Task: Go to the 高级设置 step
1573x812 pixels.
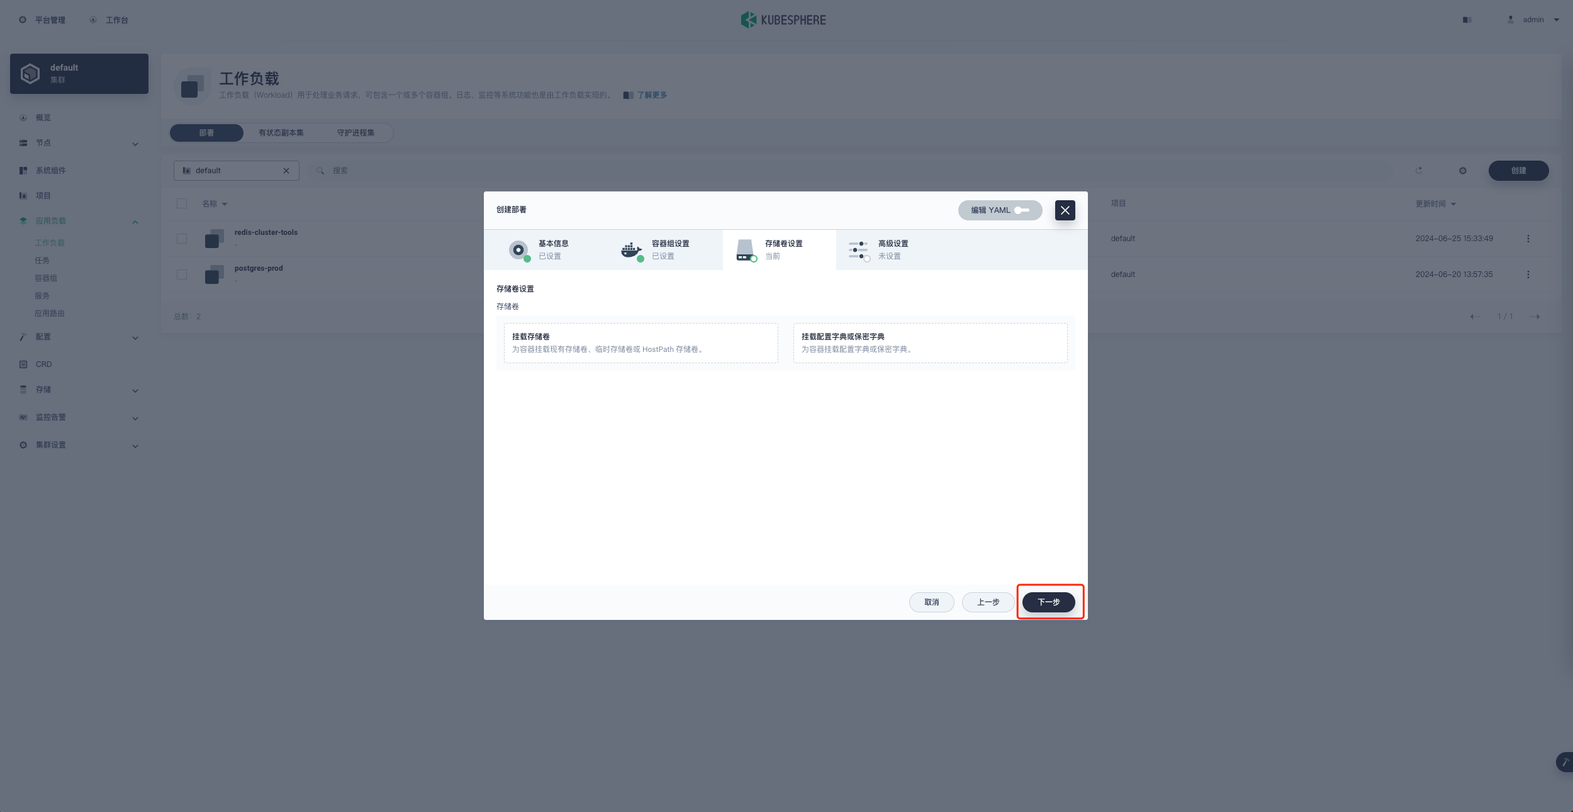Action: [892, 250]
